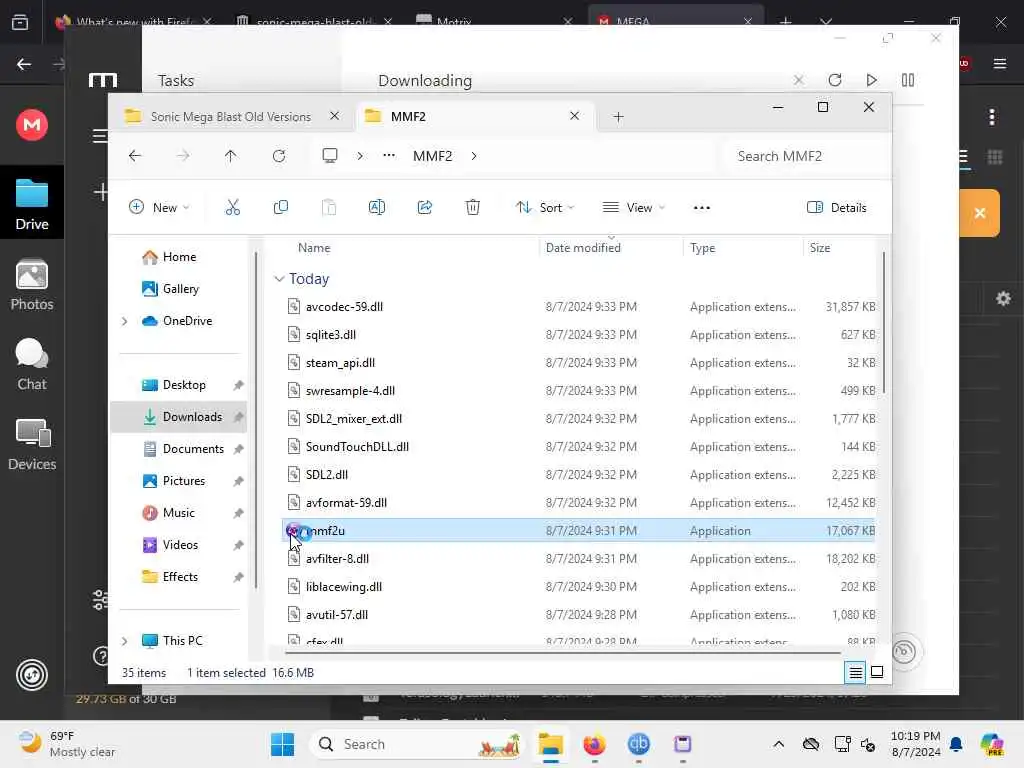This screenshot has height=768, width=1024.
Task: Click the Windows Start button
Action: (x=283, y=744)
